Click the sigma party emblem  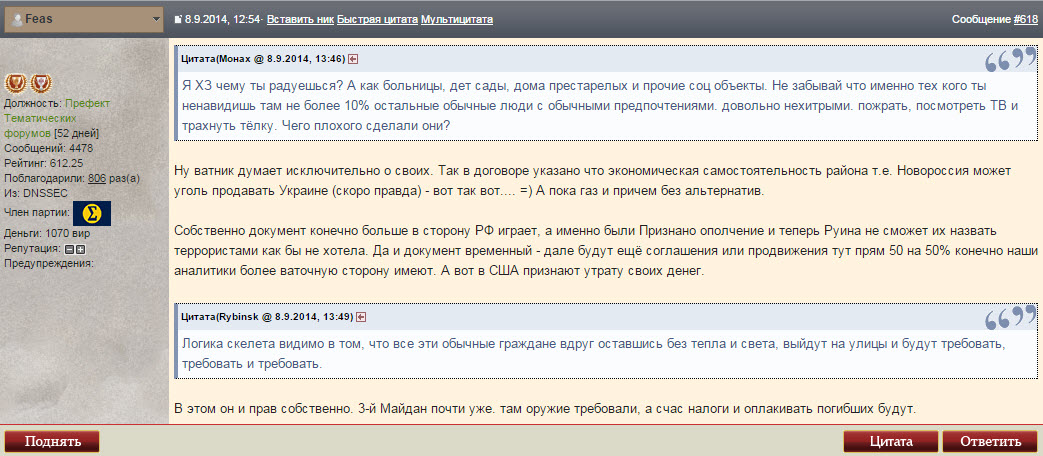92,213
